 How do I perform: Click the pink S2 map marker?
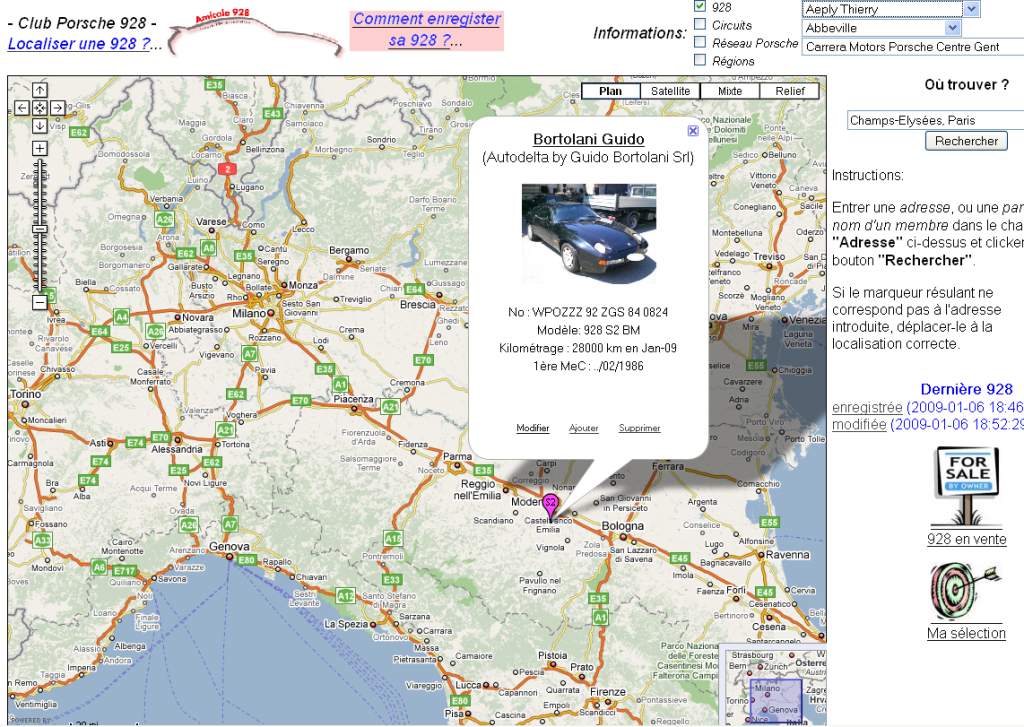pos(551,508)
